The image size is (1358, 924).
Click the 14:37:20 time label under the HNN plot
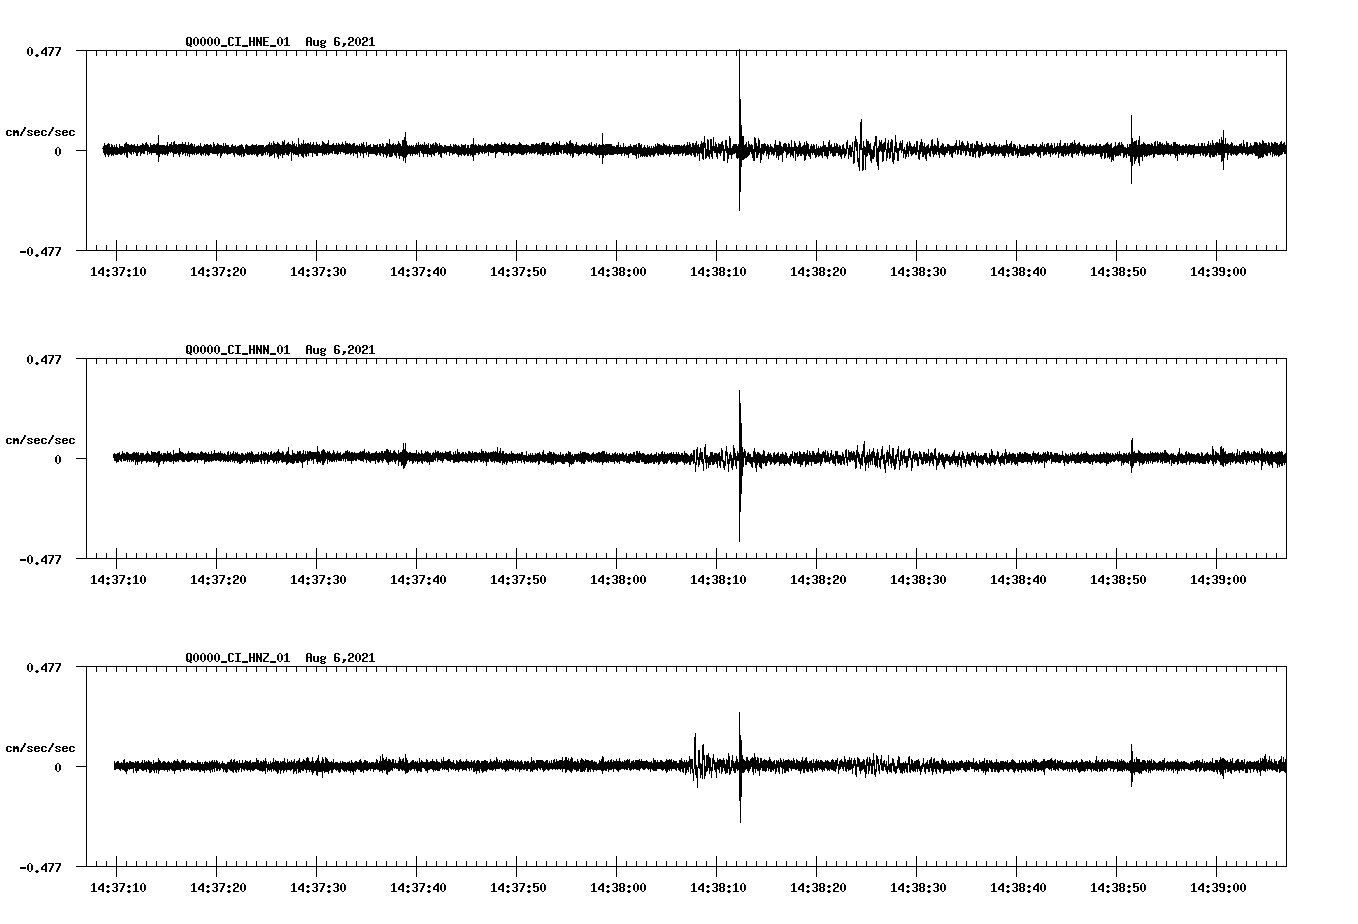[218, 580]
